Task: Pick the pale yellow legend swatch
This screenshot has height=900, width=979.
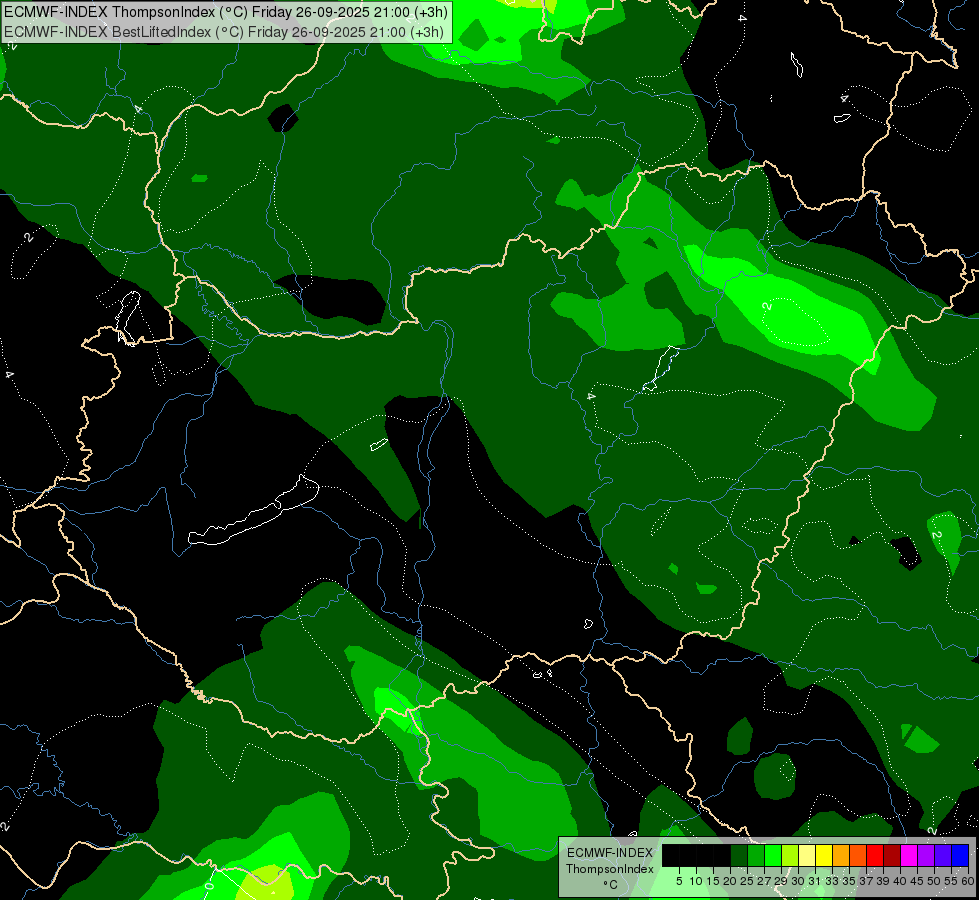Action: (807, 855)
